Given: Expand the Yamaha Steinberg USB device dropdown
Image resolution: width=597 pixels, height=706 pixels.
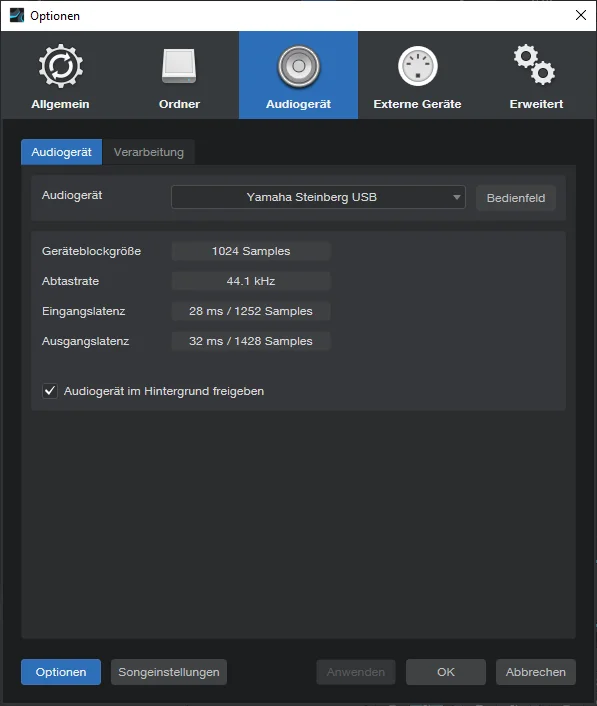Looking at the screenshot, I should click(x=318, y=197).
